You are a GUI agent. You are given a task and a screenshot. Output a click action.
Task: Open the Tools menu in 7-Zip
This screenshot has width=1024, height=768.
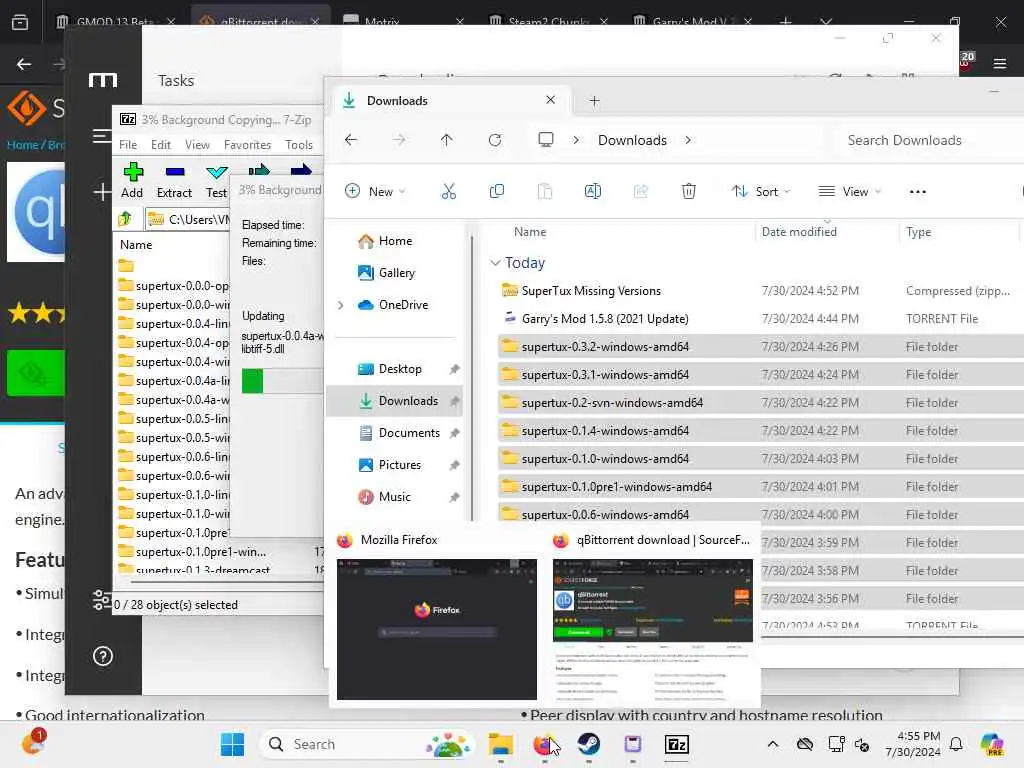[x=298, y=144]
